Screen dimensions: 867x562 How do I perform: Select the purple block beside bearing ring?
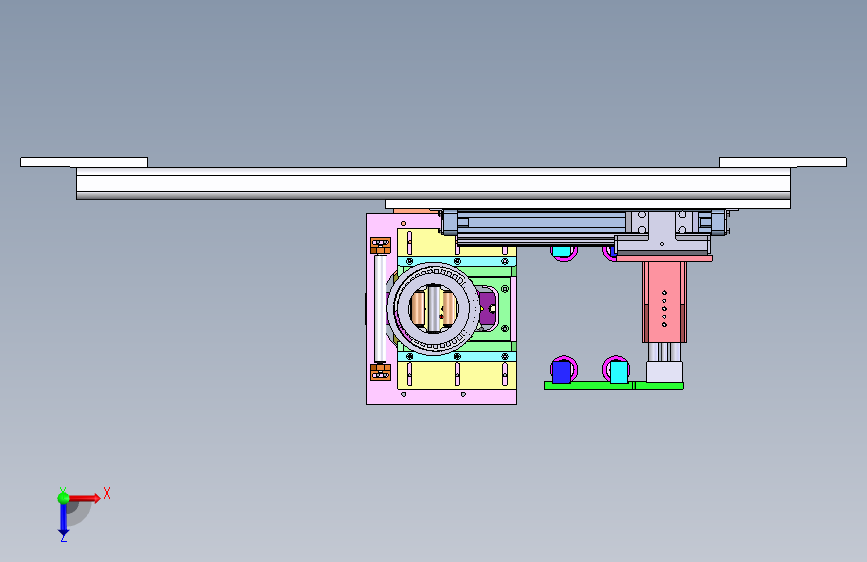click(x=488, y=308)
